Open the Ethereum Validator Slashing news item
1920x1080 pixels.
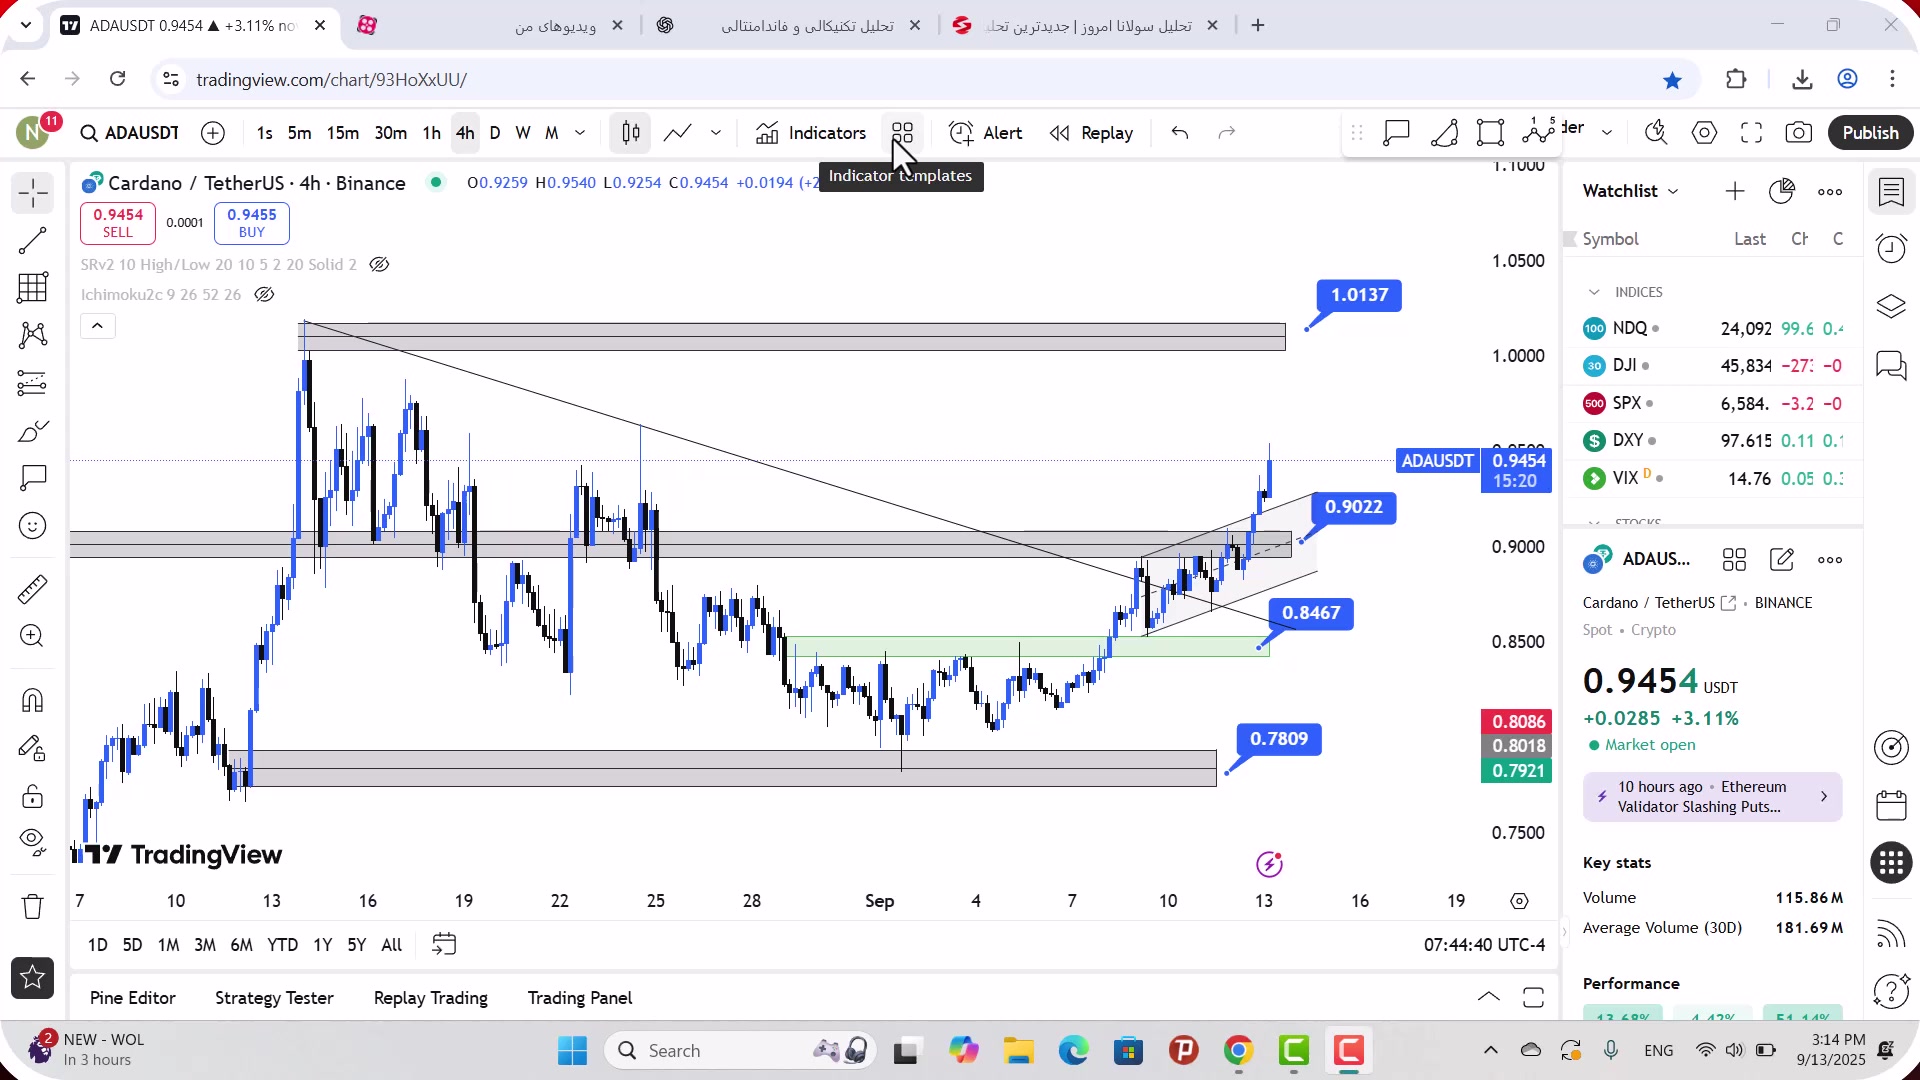1712,797
